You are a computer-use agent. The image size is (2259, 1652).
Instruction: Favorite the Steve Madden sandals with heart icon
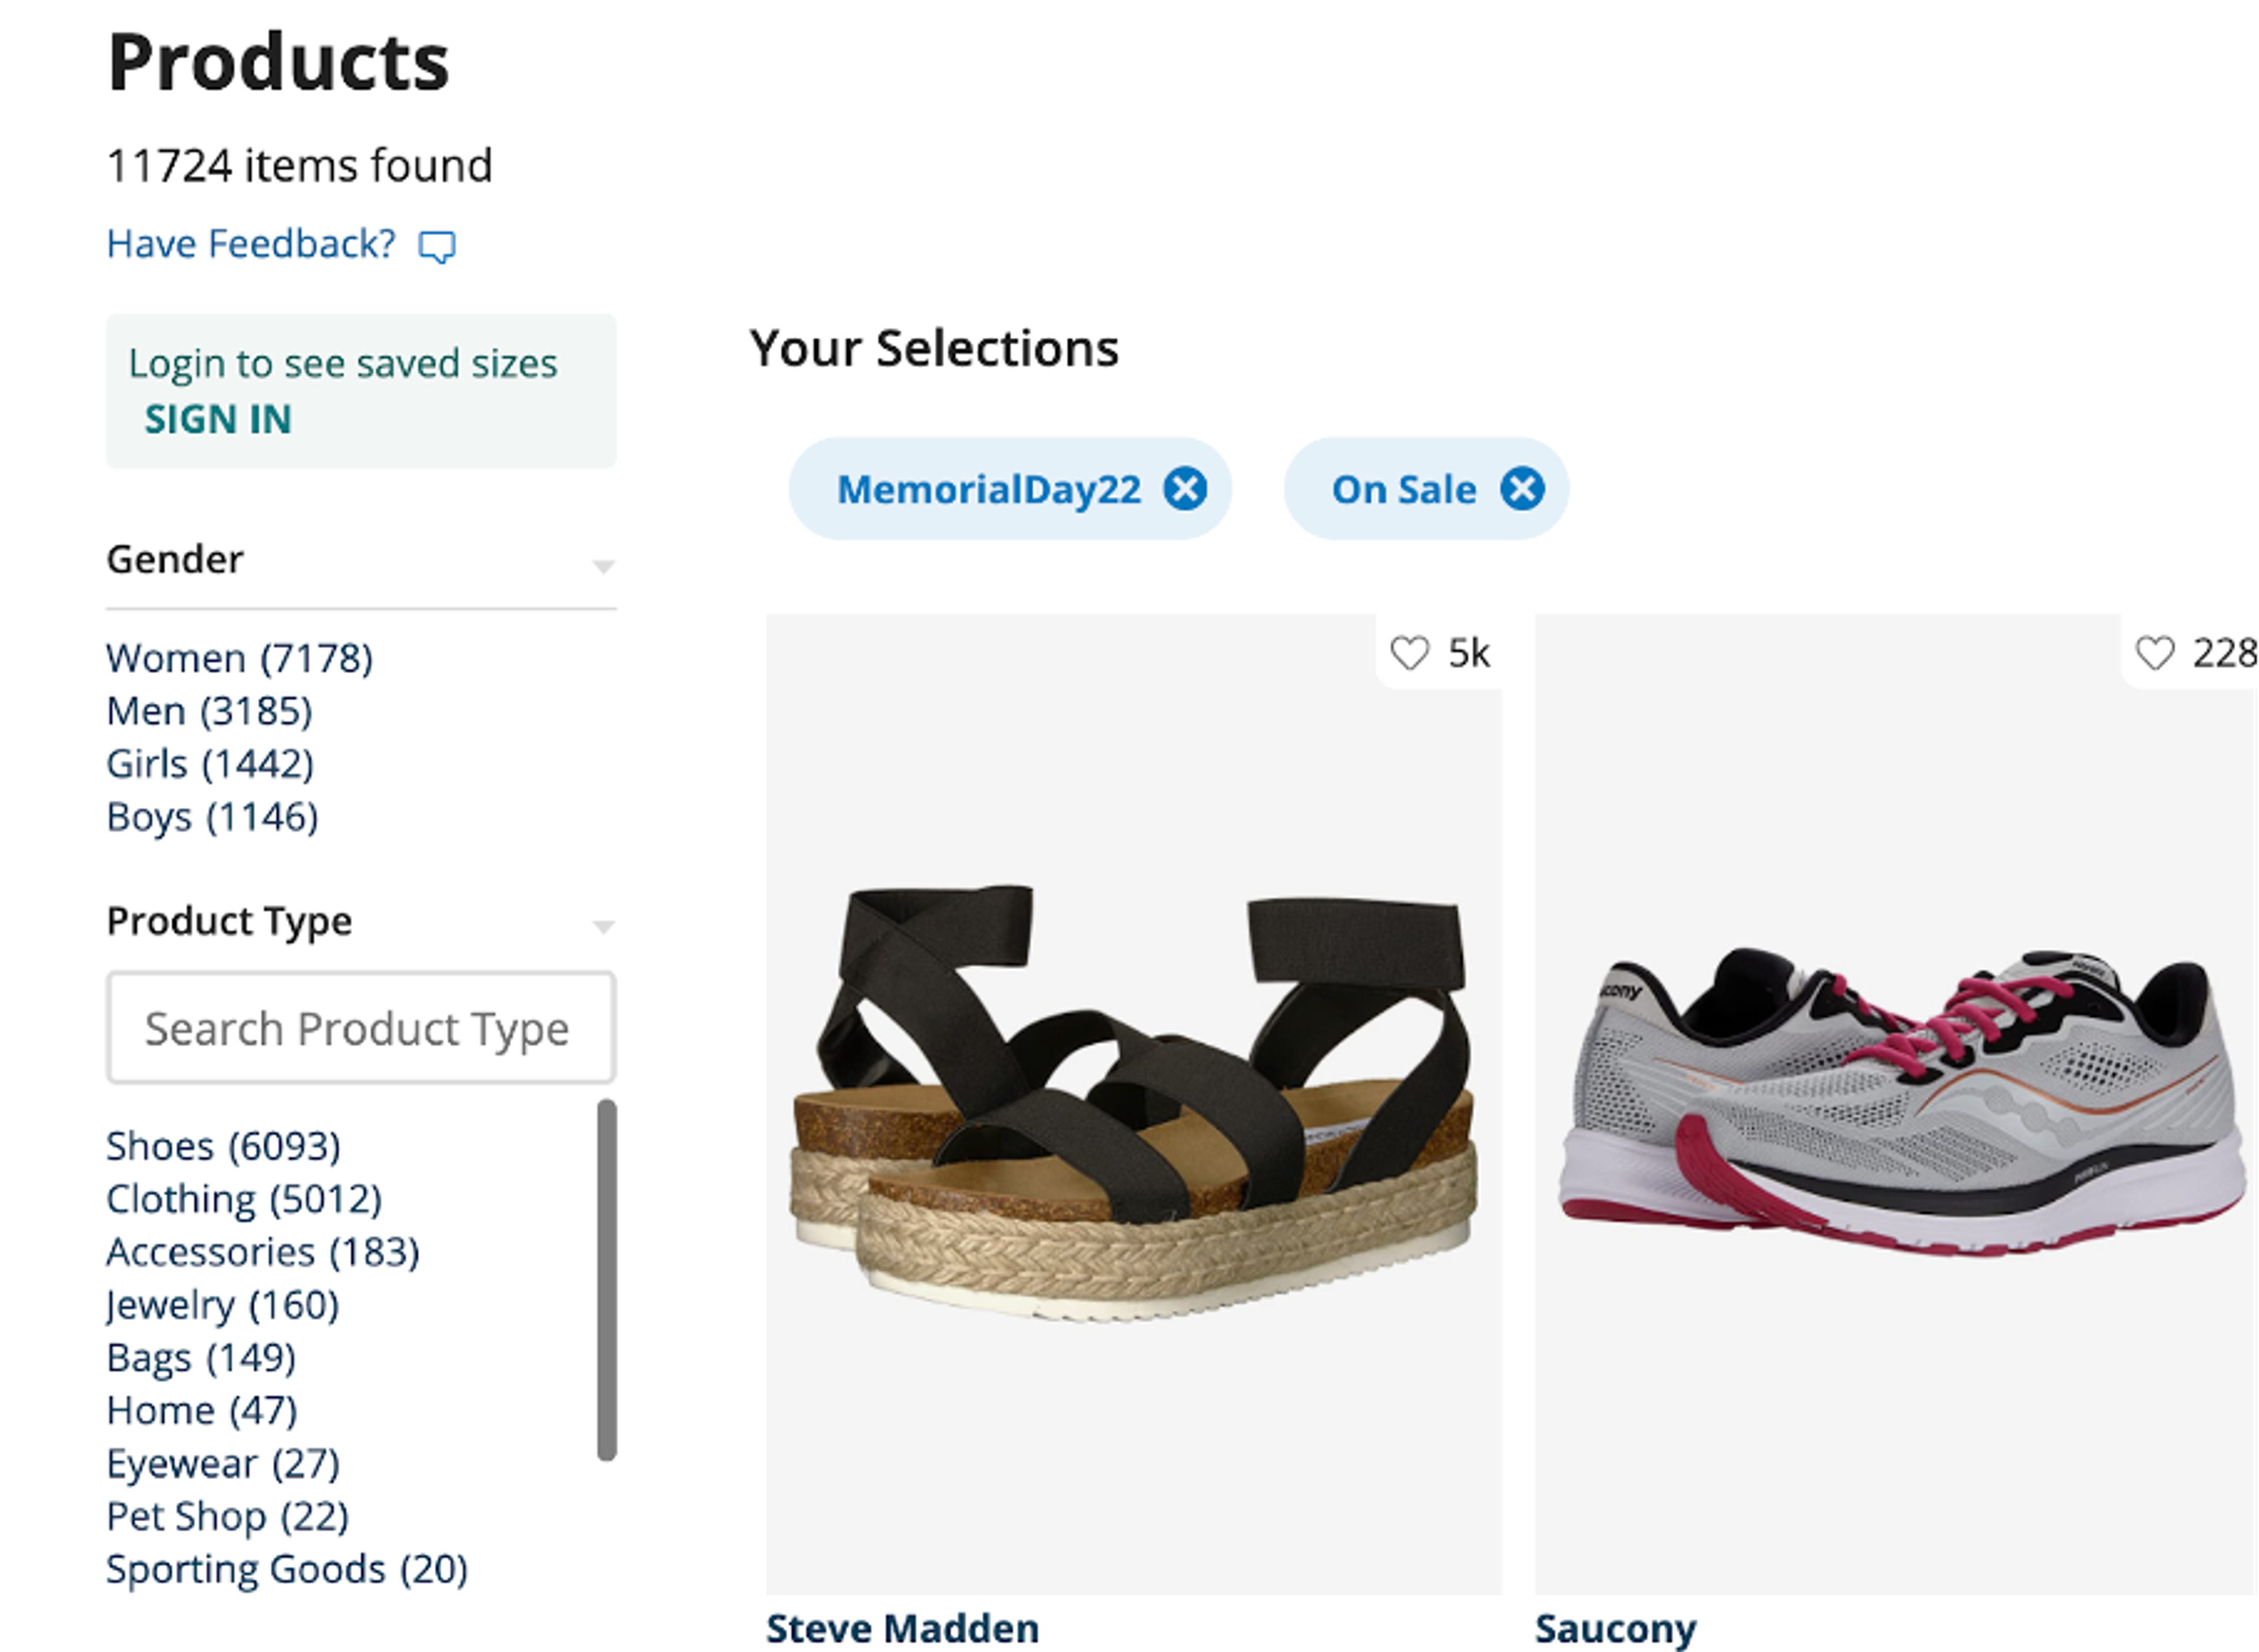click(x=1411, y=653)
